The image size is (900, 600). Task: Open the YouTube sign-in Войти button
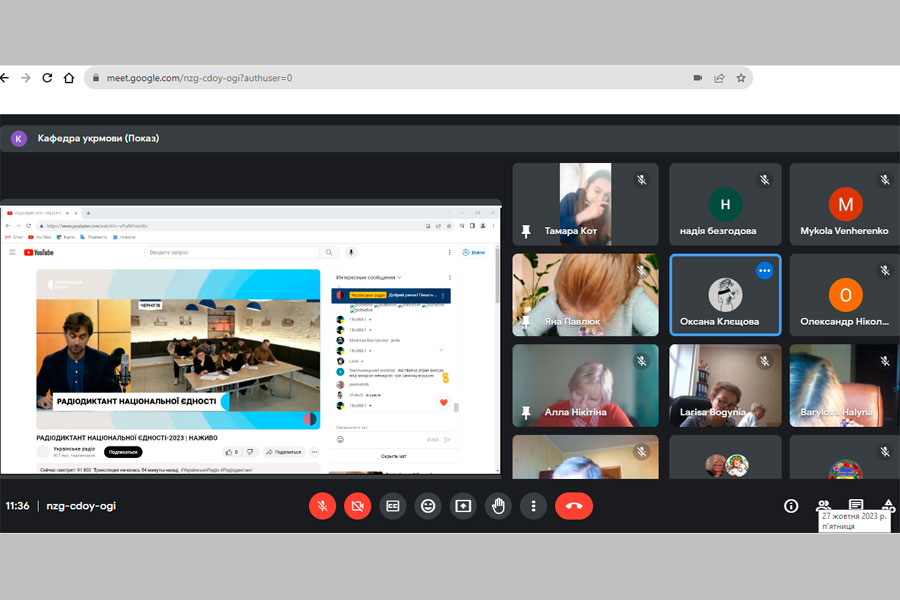tap(474, 252)
